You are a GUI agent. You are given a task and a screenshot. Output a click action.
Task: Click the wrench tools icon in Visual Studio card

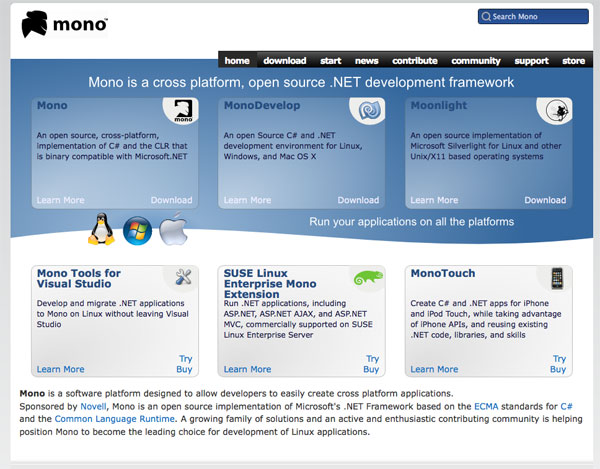tap(183, 277)
